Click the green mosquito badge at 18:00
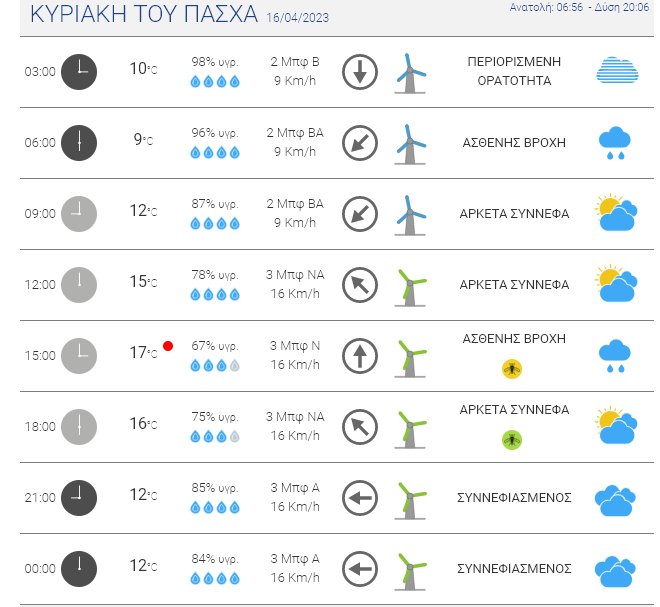Viewport: 660px width, 607px height. (x=512, y=440)
